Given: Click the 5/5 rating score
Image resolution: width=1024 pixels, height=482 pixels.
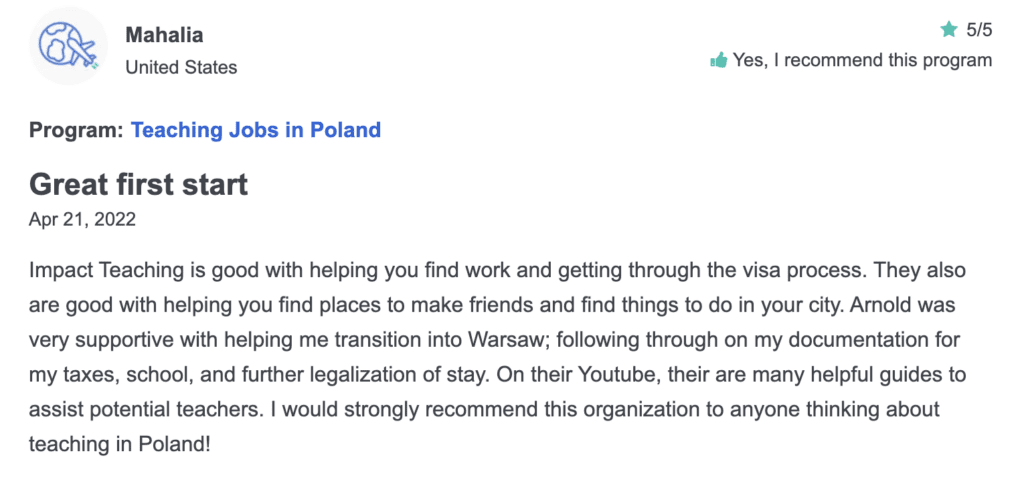Looking at the screenshot, I should point(978,30).
